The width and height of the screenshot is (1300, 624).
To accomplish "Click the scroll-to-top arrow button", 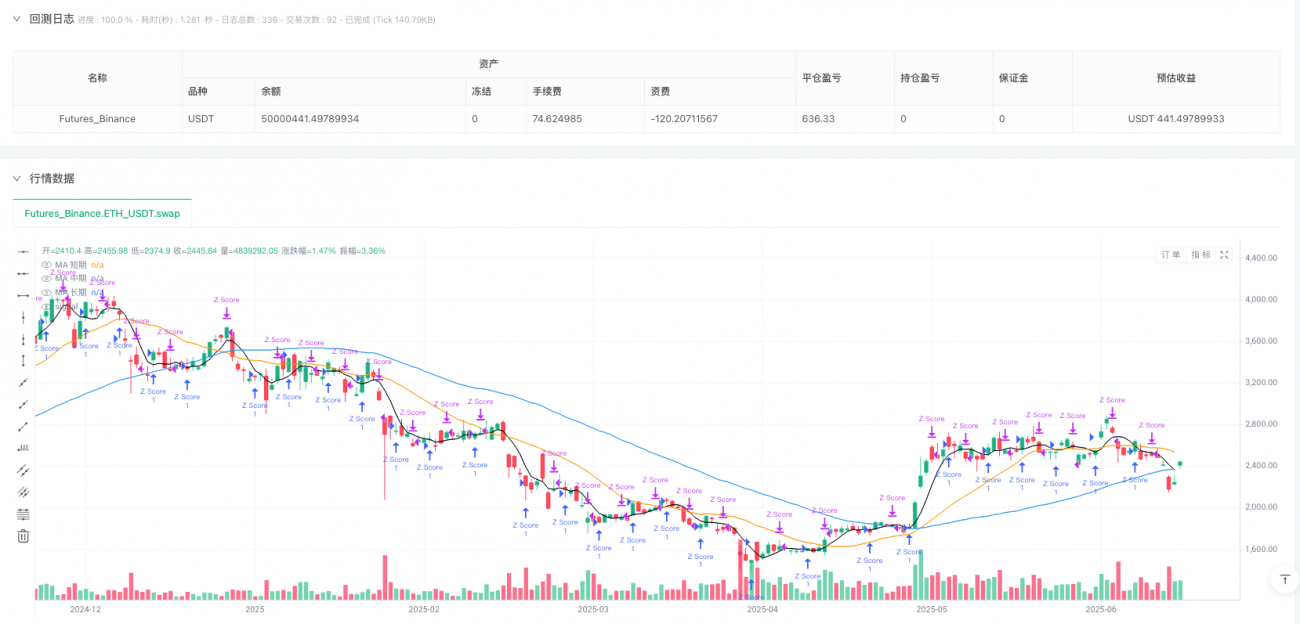I will (x=1284, y=580).
